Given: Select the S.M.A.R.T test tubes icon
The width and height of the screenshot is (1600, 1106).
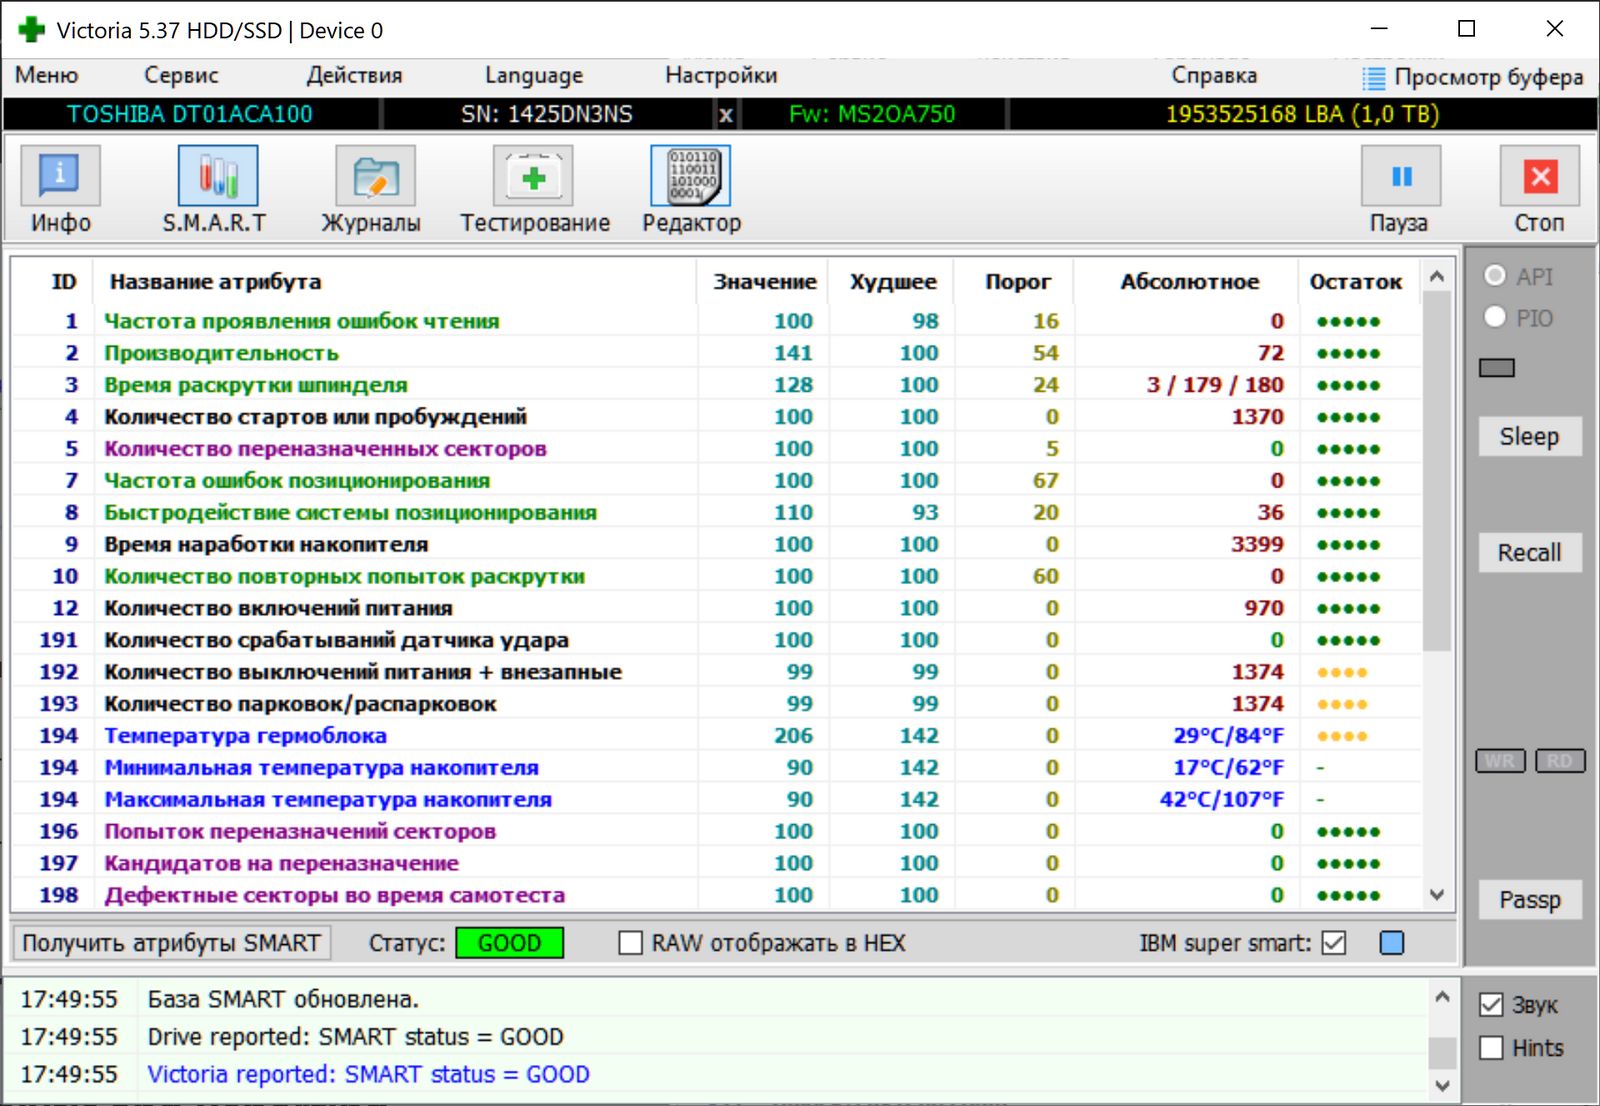Looking at the screenshot, I should tap(217, 177).
